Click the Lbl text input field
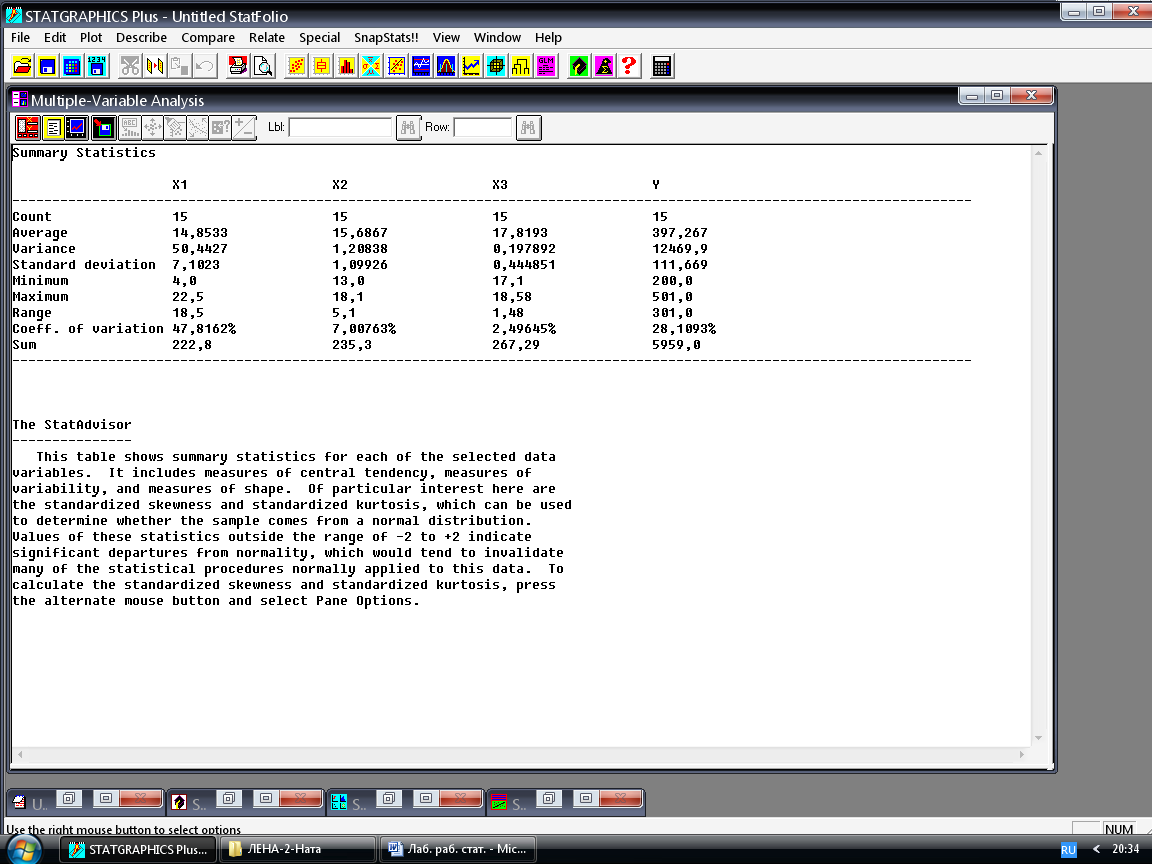Viewport: 1152px width, 864px height. [340, 127]
